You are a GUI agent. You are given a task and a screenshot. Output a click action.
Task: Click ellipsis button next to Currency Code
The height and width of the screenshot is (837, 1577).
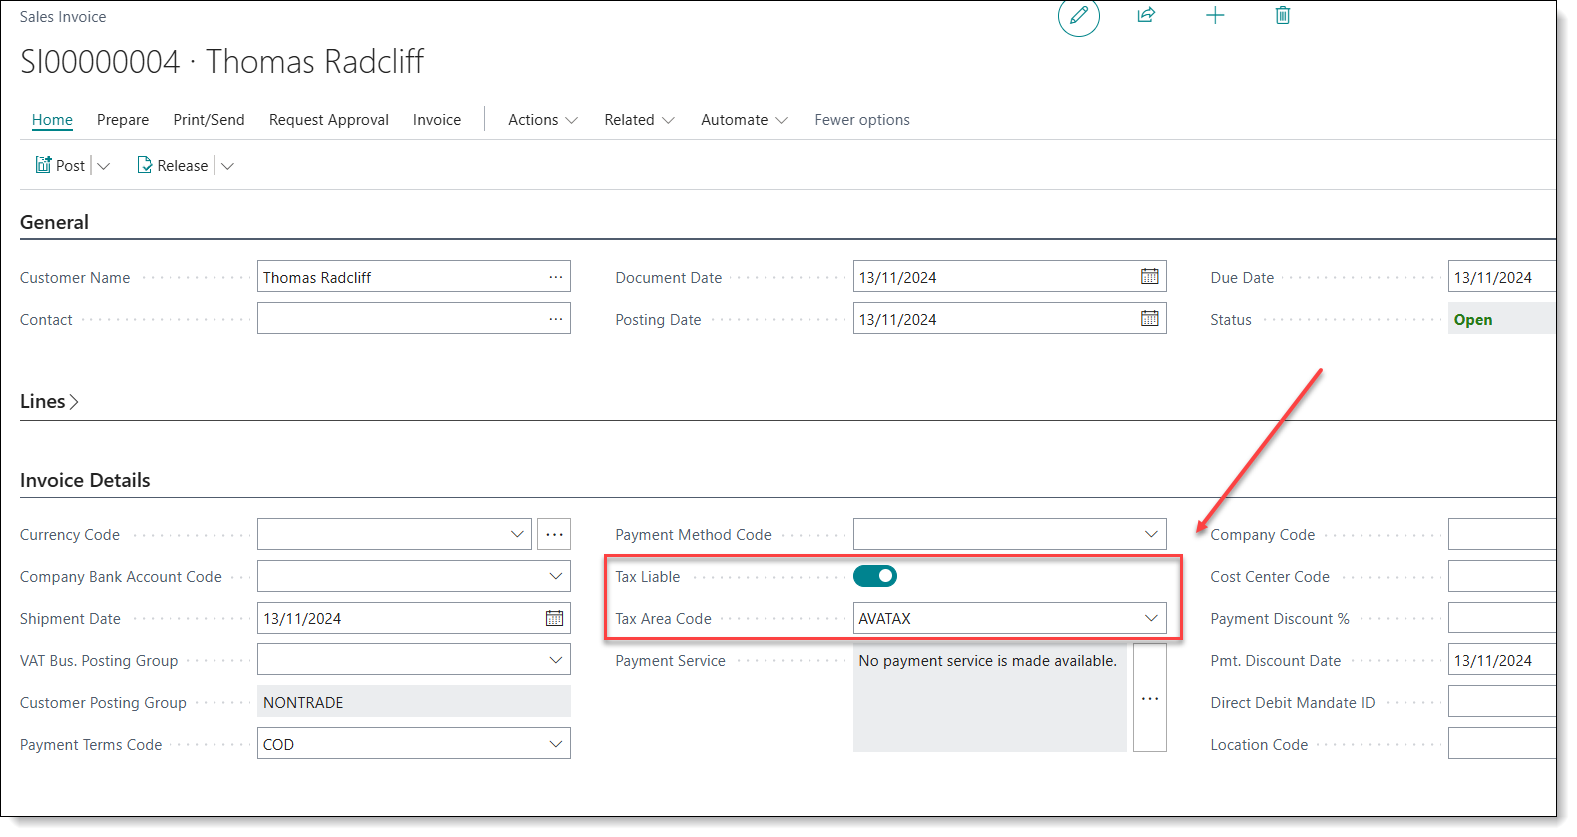point(554,535)
